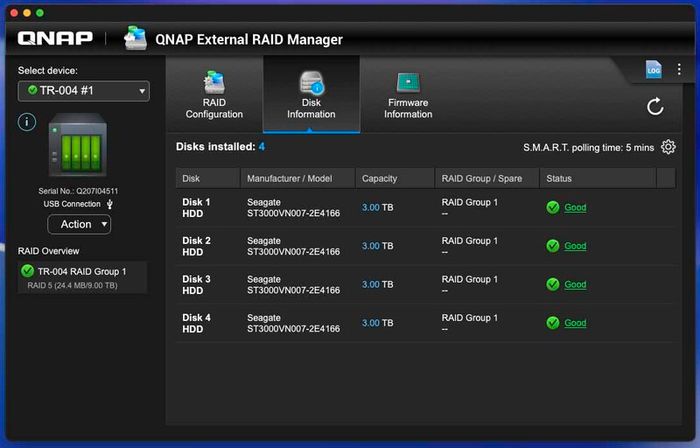
Task: Click Disk 4 Seagate model text
Action: 293,323
